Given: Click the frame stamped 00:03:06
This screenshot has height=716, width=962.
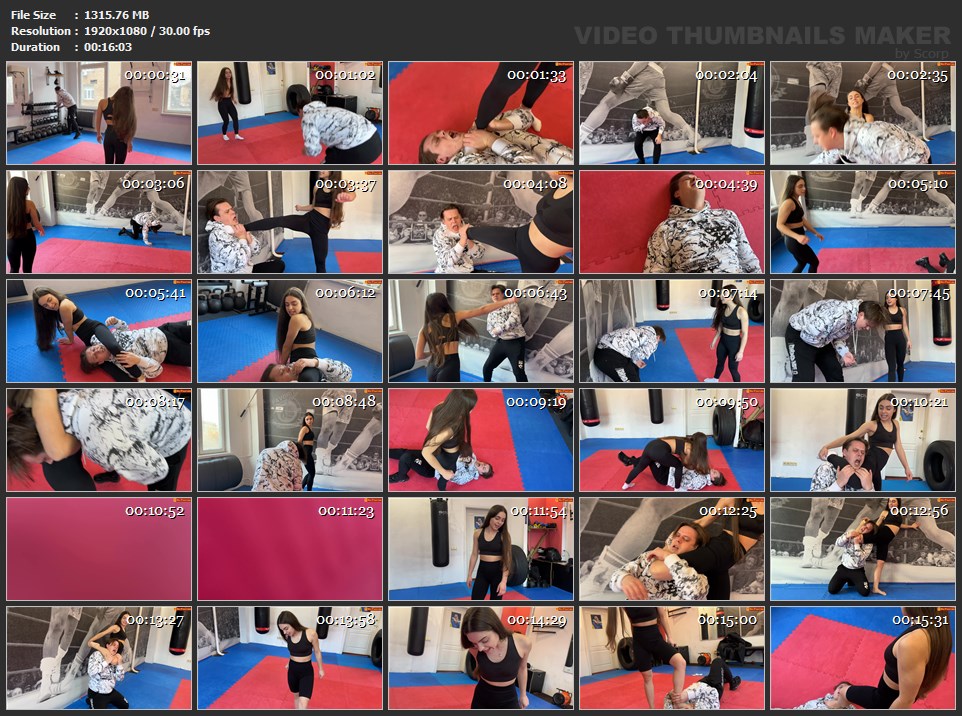Looking at the screenshot, I should tap(99, 222).
